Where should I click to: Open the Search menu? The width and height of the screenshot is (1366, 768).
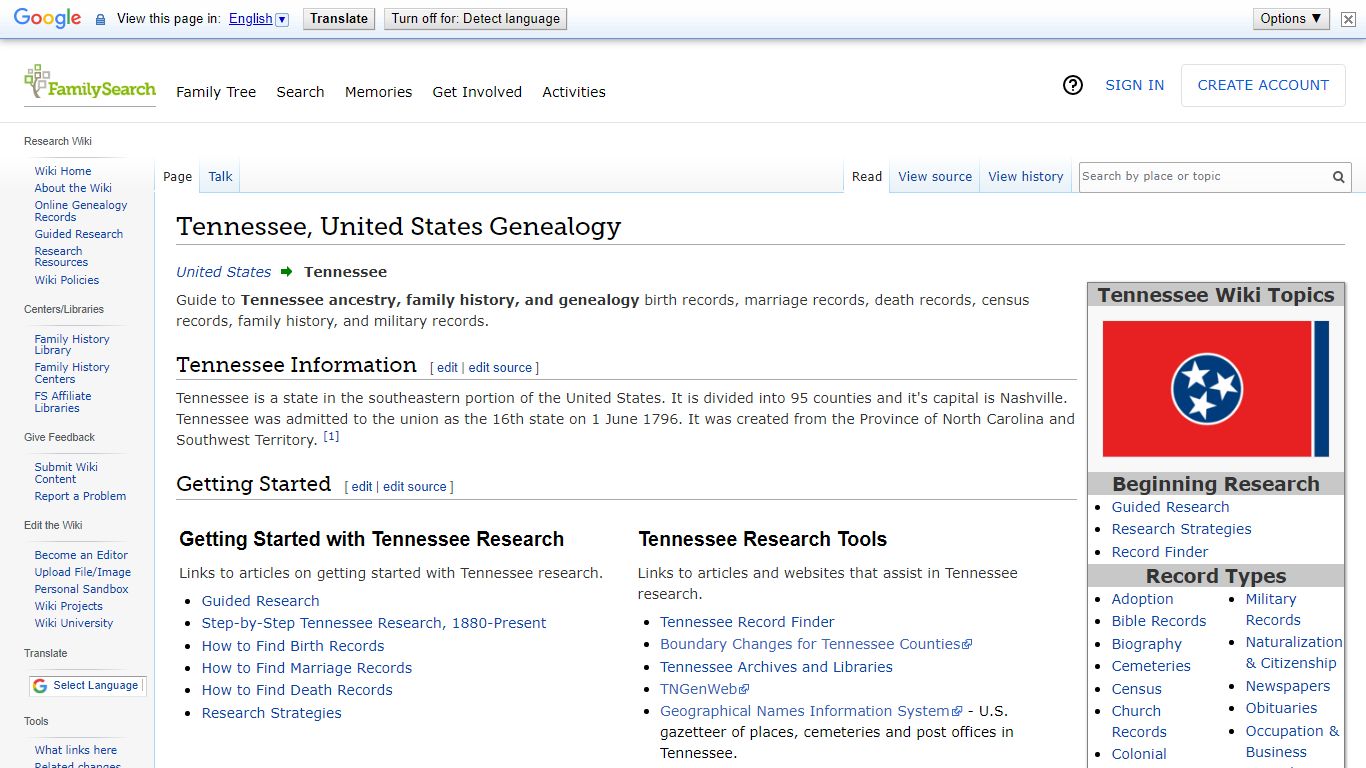pyautogui.click(x=300, y=92)
